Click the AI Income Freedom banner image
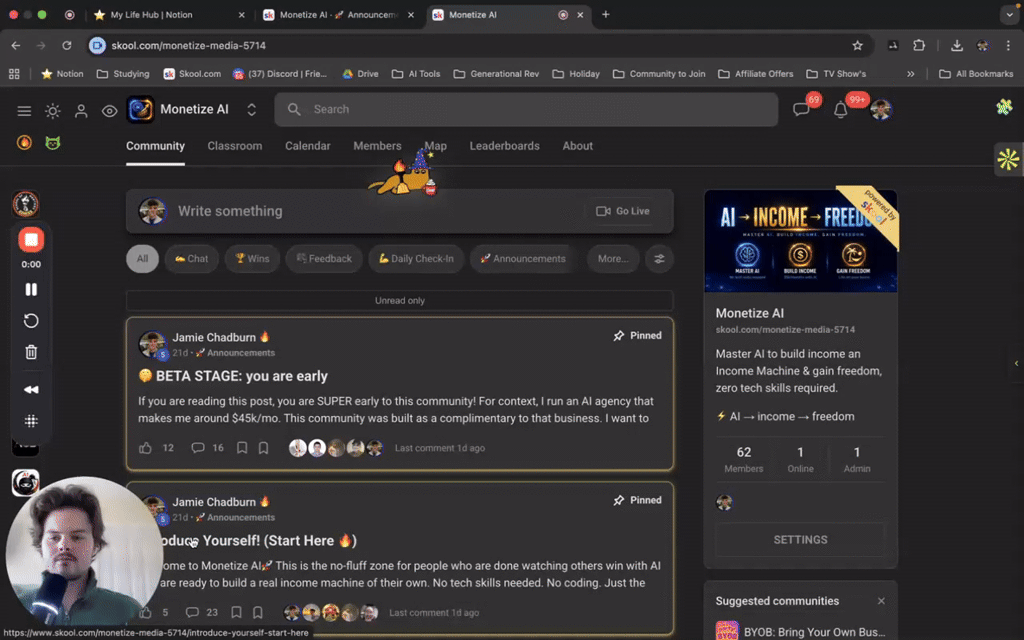Screen dimensions: 1024x640 [x=801, y=241]
